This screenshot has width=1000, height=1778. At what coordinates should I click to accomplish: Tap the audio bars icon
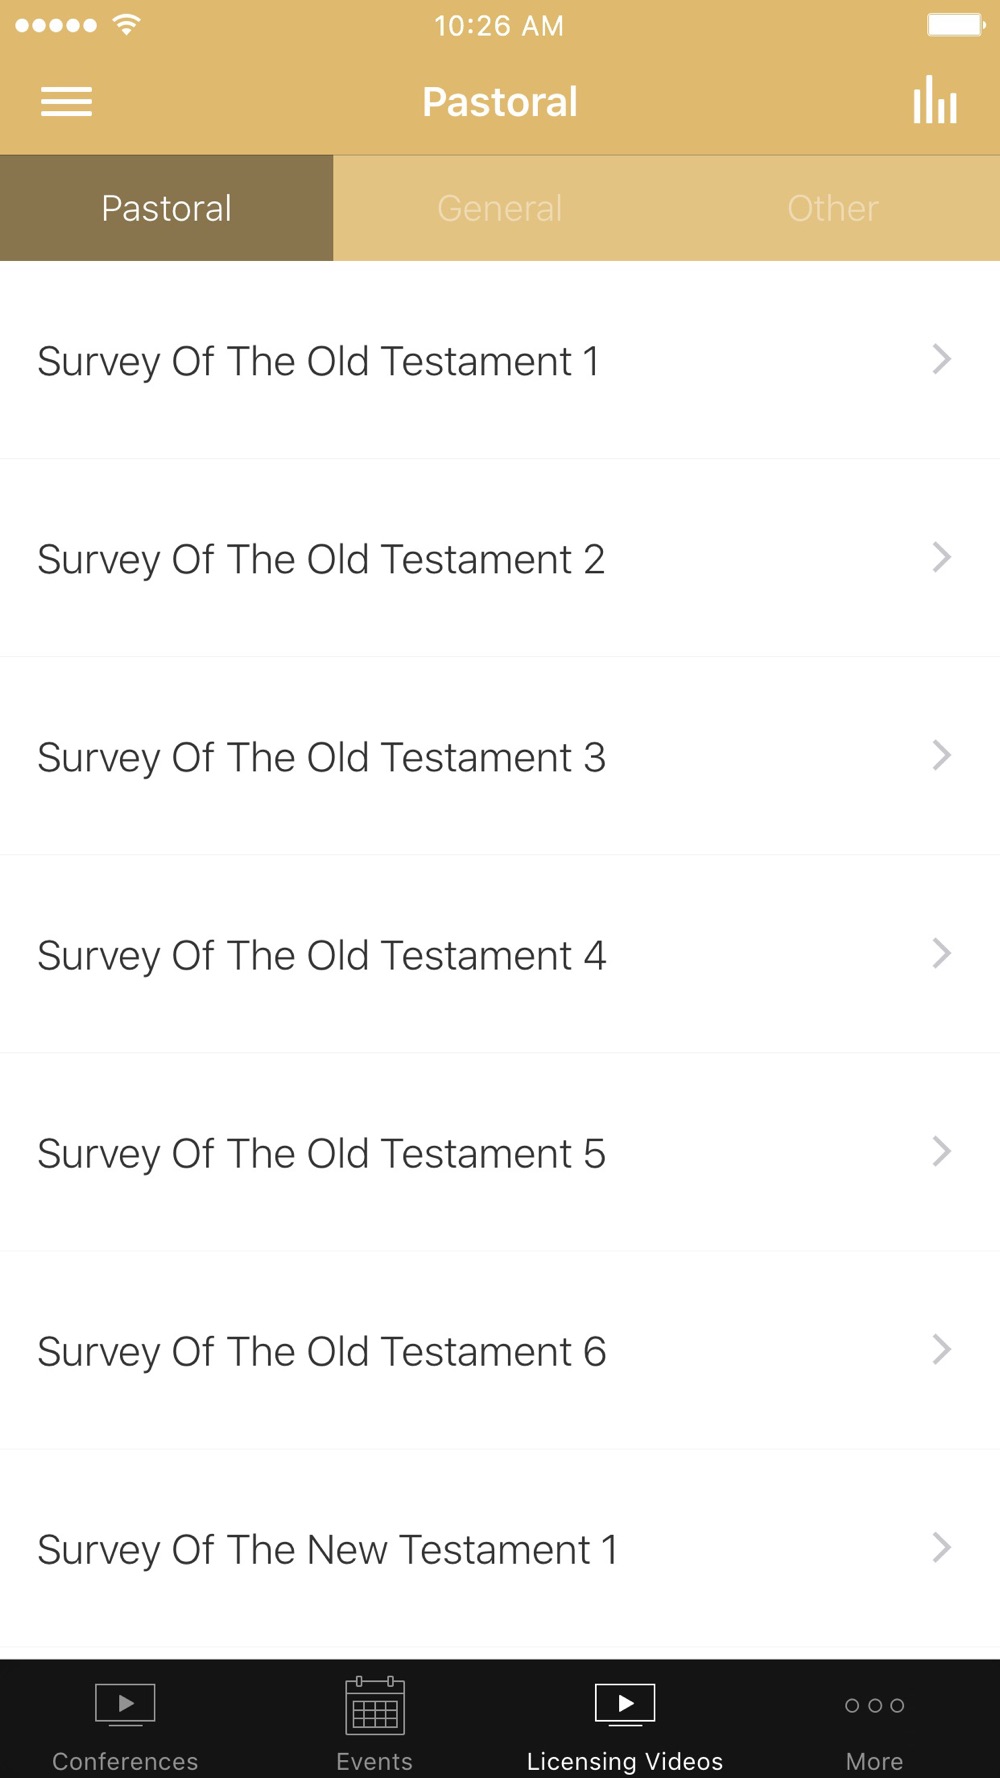coord(934,100)
